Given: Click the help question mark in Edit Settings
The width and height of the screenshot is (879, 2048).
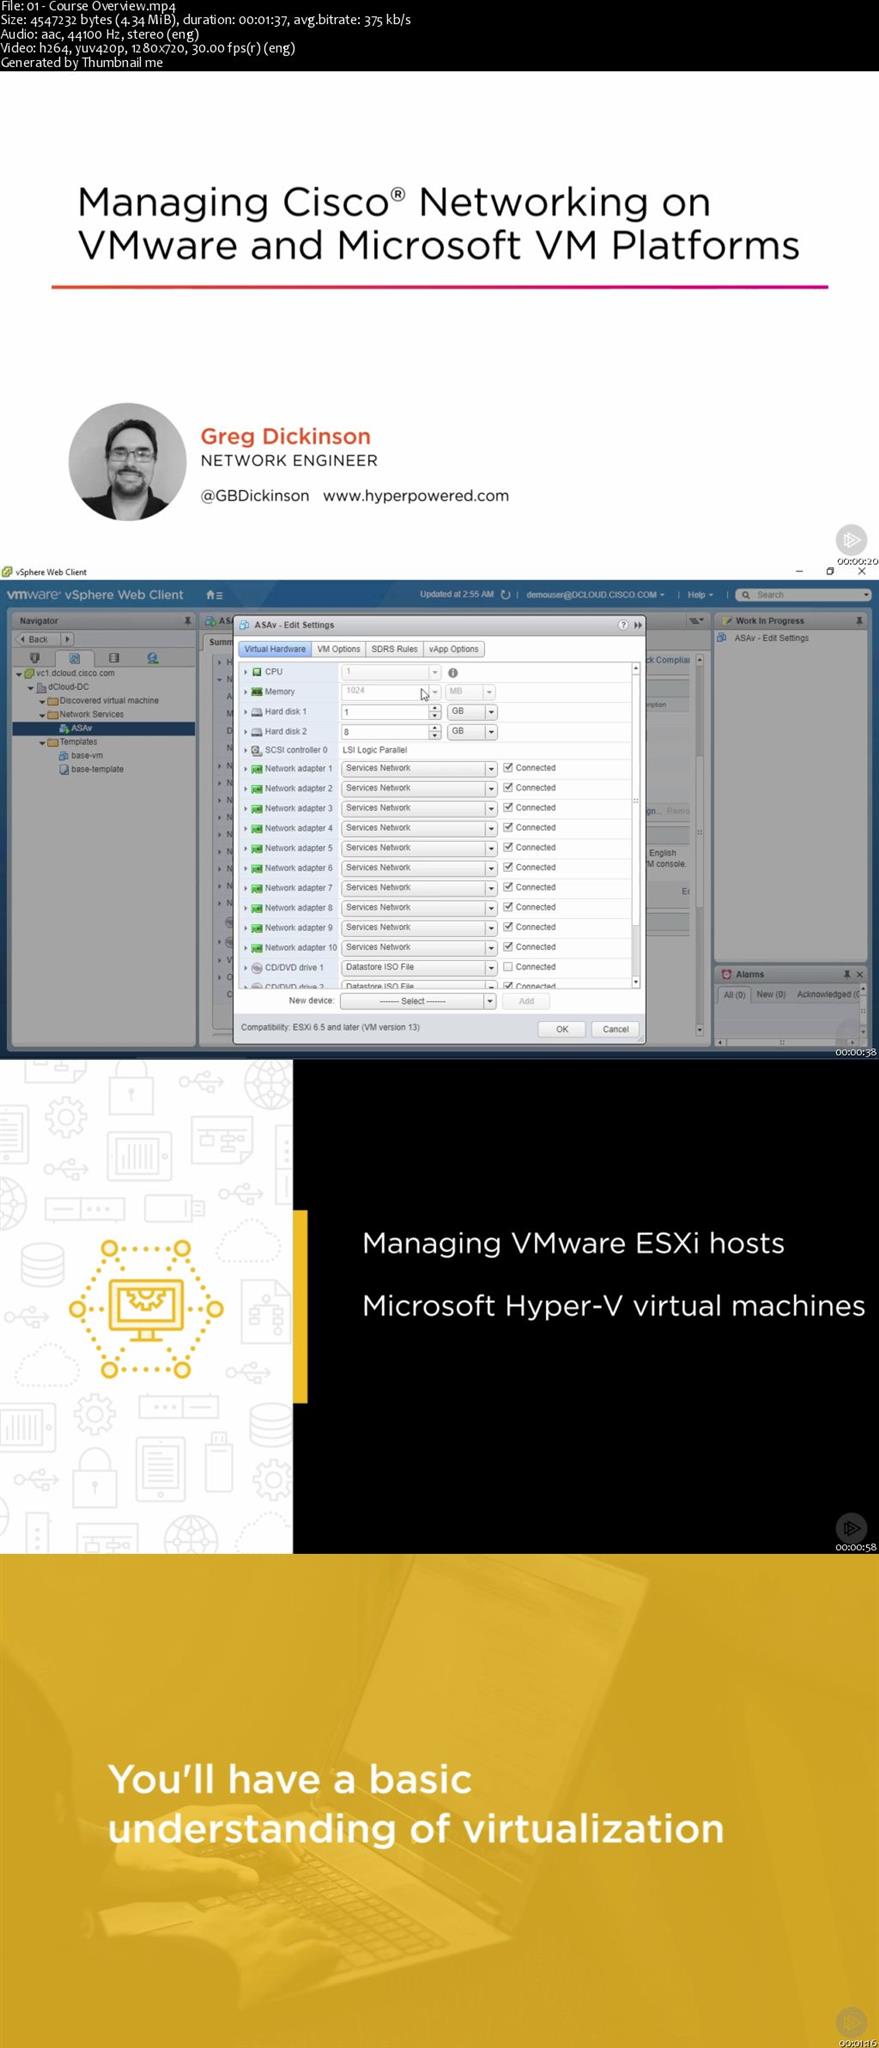Looking at the screenshot, I should click(623, 625).
